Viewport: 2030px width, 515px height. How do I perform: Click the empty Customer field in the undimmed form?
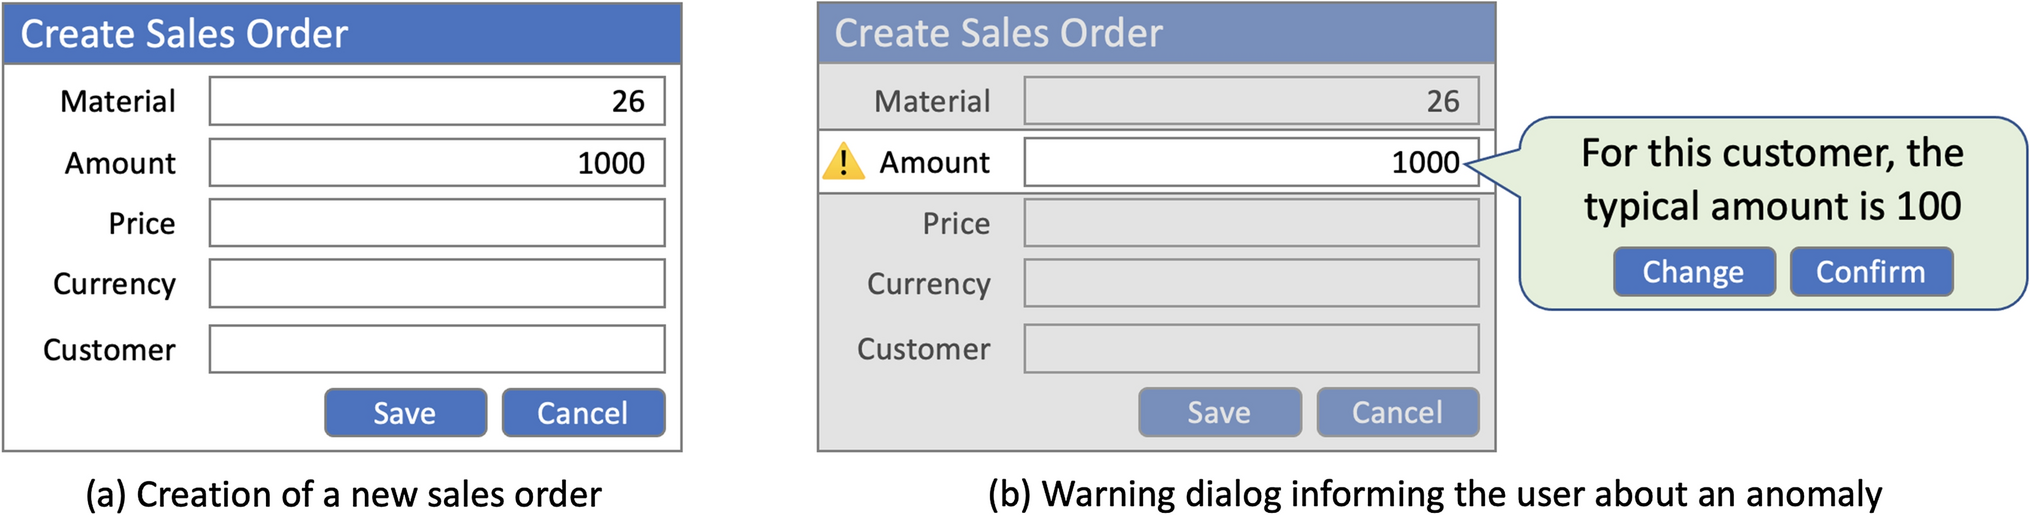click(x=437, y=349)
